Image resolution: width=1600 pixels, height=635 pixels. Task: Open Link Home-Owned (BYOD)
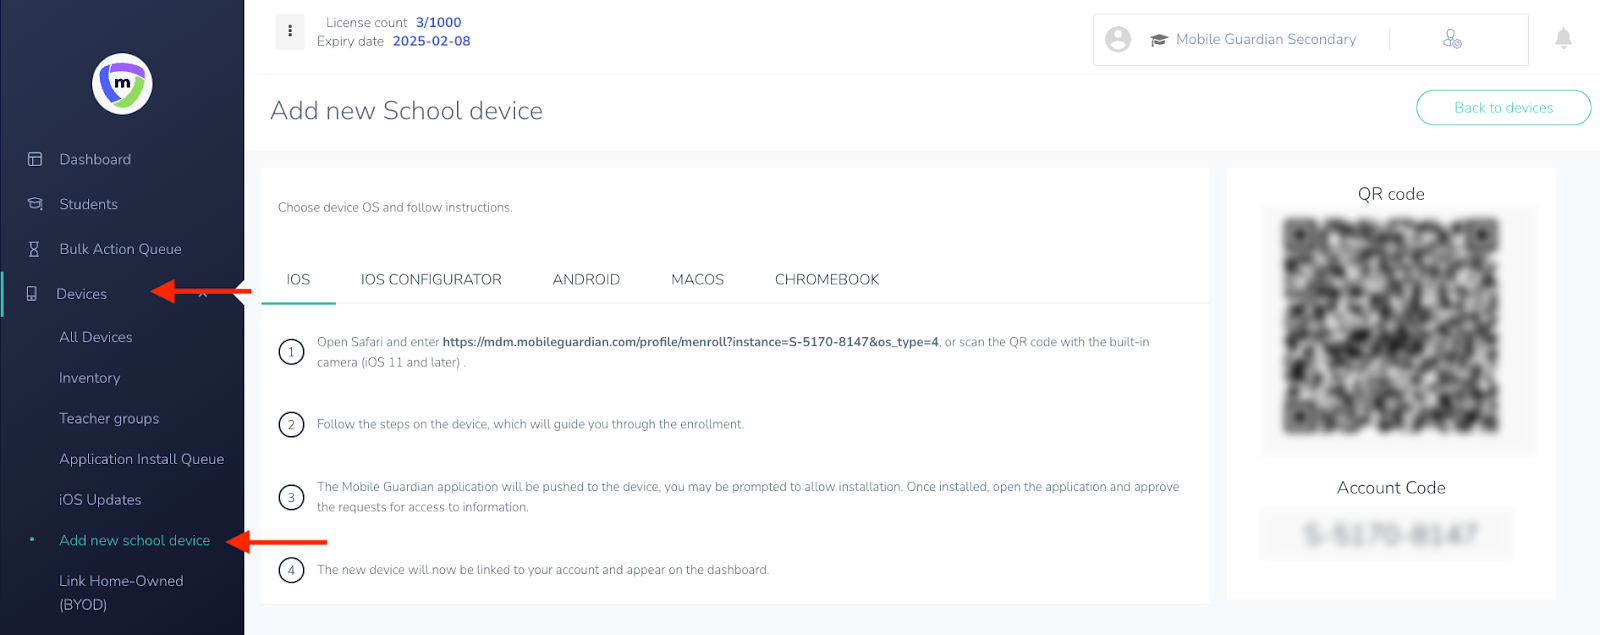pyautogui.click(x=121, y=593)
